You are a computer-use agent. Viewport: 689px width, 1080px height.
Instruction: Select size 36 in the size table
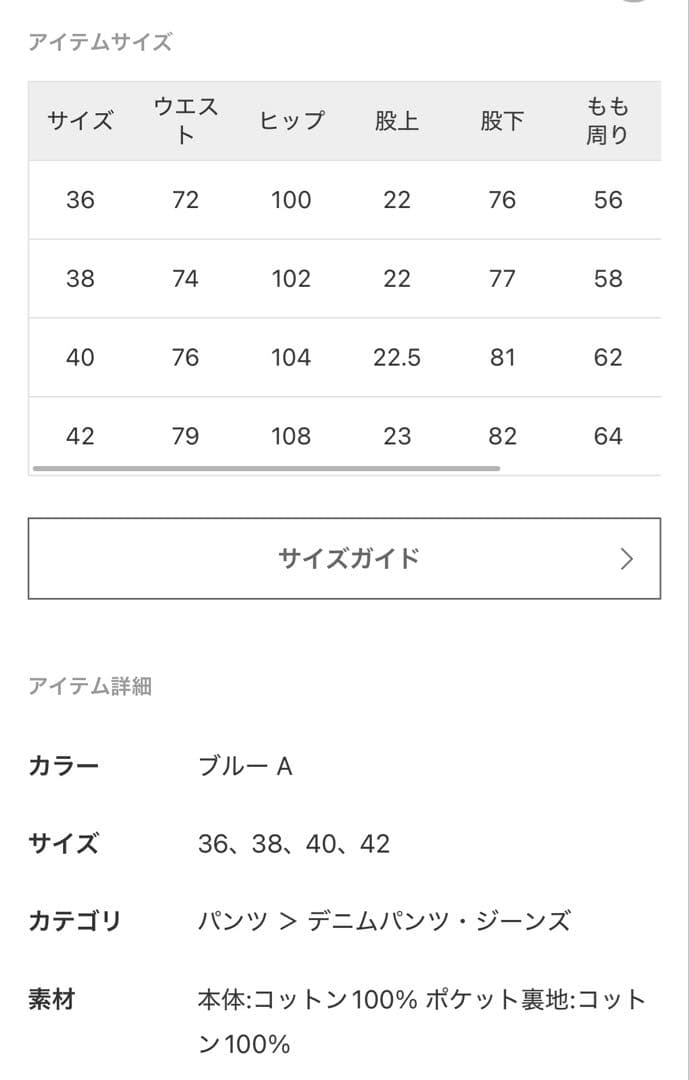(83, 200)
